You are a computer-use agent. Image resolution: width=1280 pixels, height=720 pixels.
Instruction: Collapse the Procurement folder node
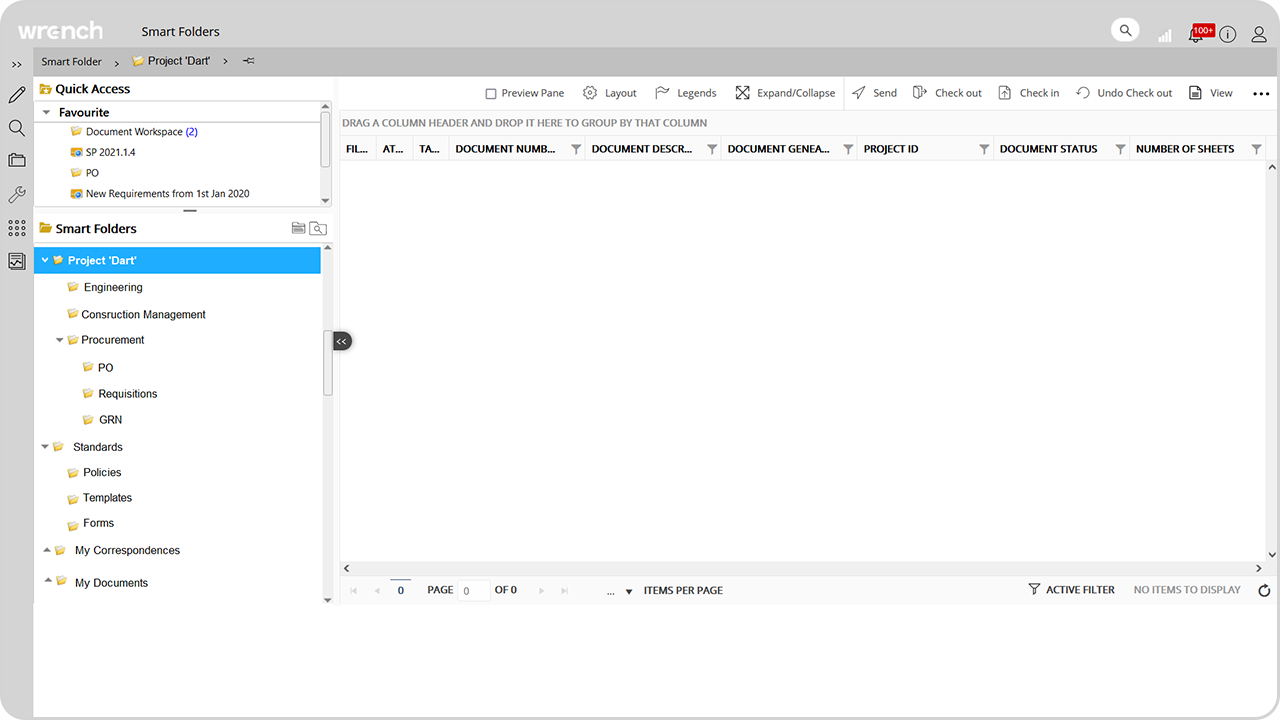coord(60,340)
